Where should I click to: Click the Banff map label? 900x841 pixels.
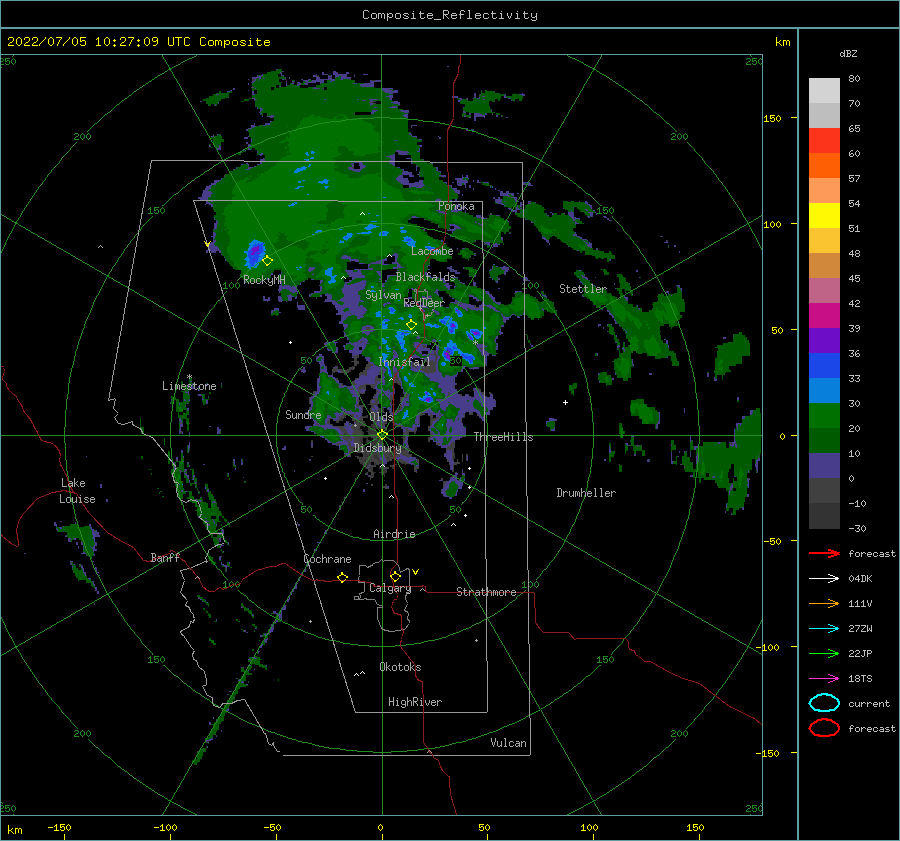pos(165,557)
